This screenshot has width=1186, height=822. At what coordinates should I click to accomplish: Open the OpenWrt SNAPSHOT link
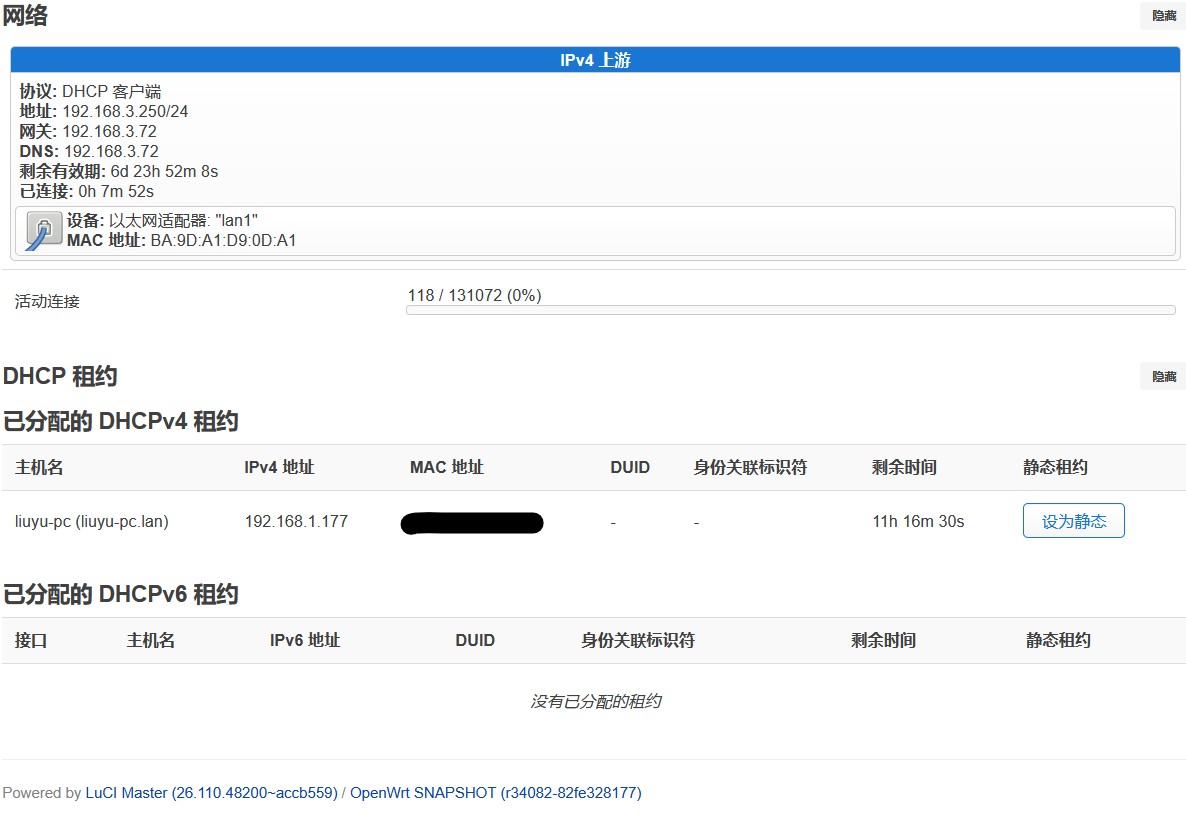495,793
